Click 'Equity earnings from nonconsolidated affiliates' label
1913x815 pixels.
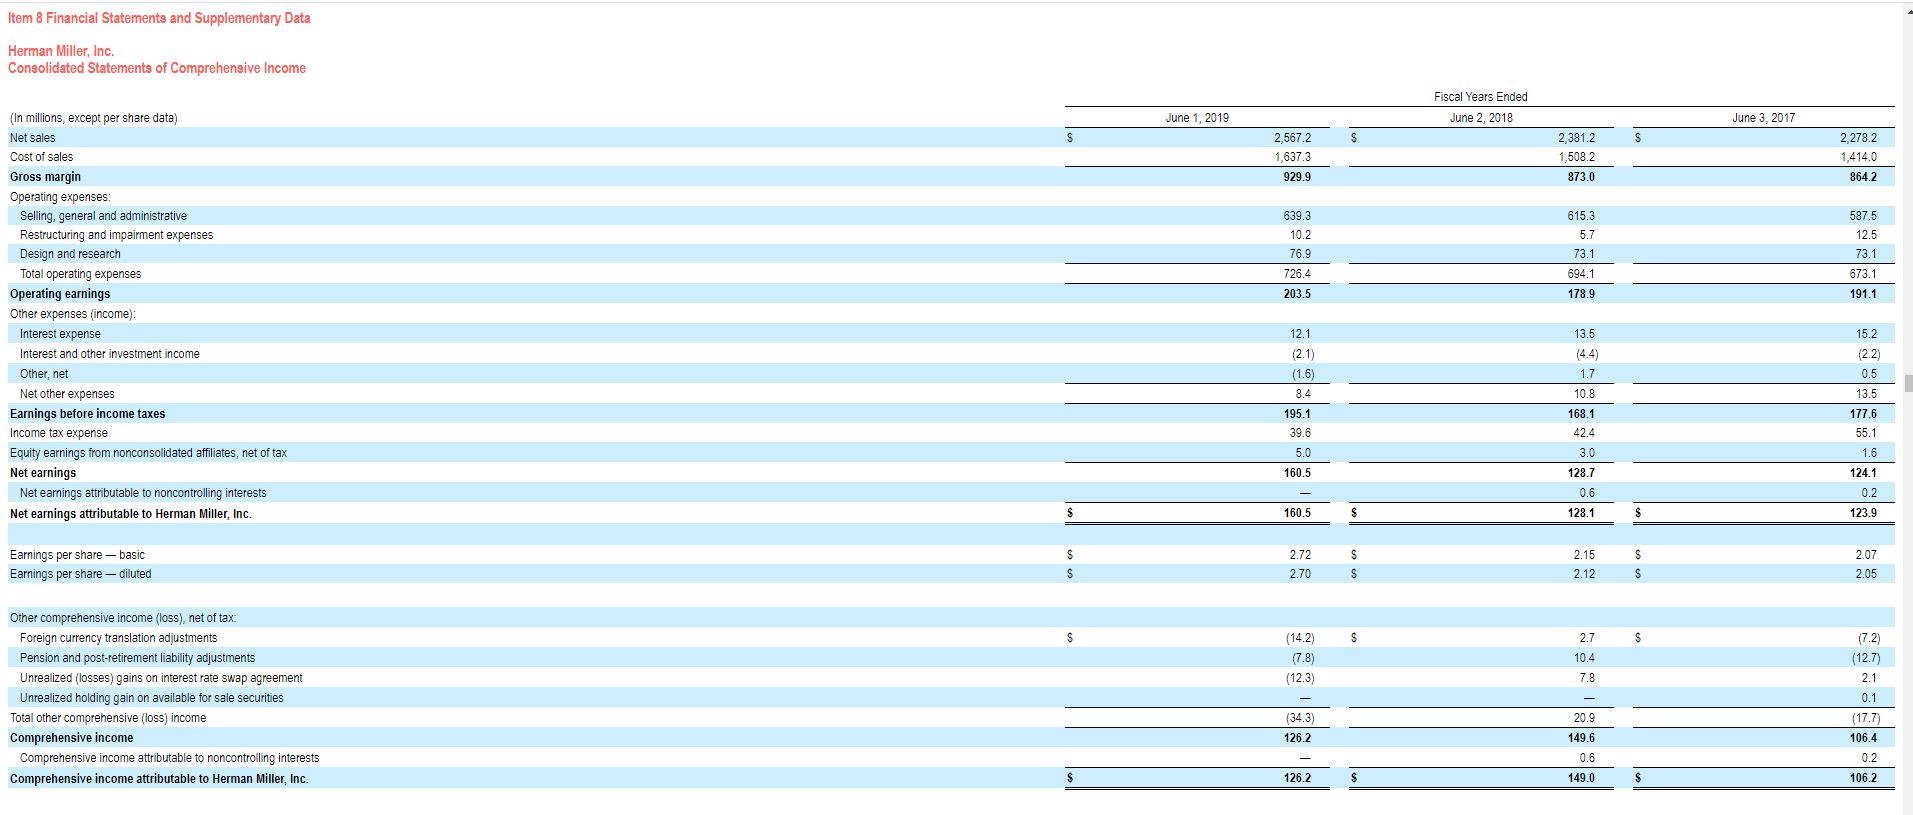148,453
